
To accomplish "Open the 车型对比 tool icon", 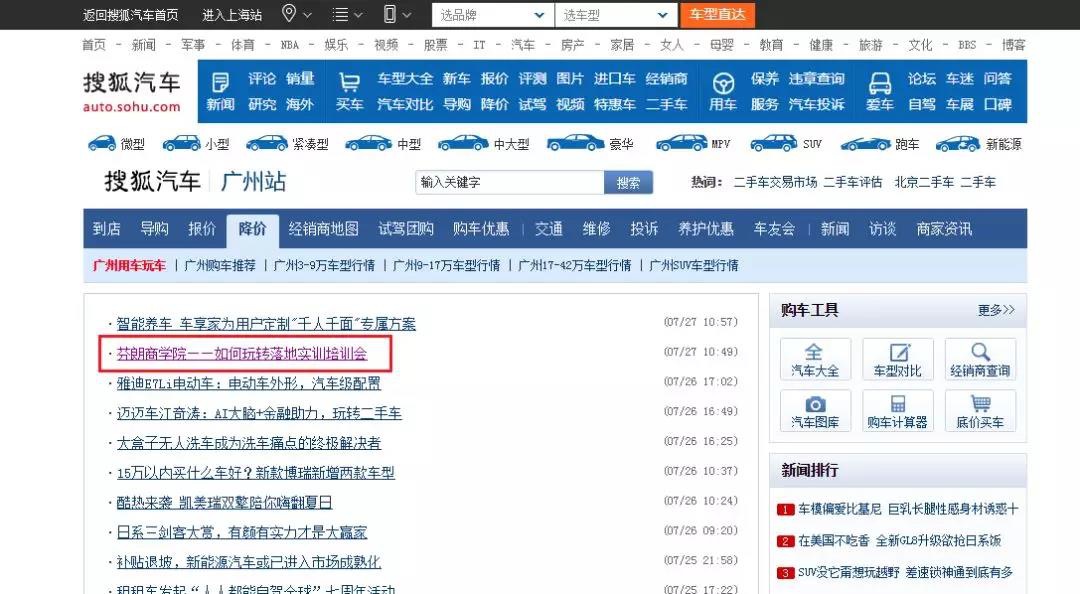I will click(897, 359).
